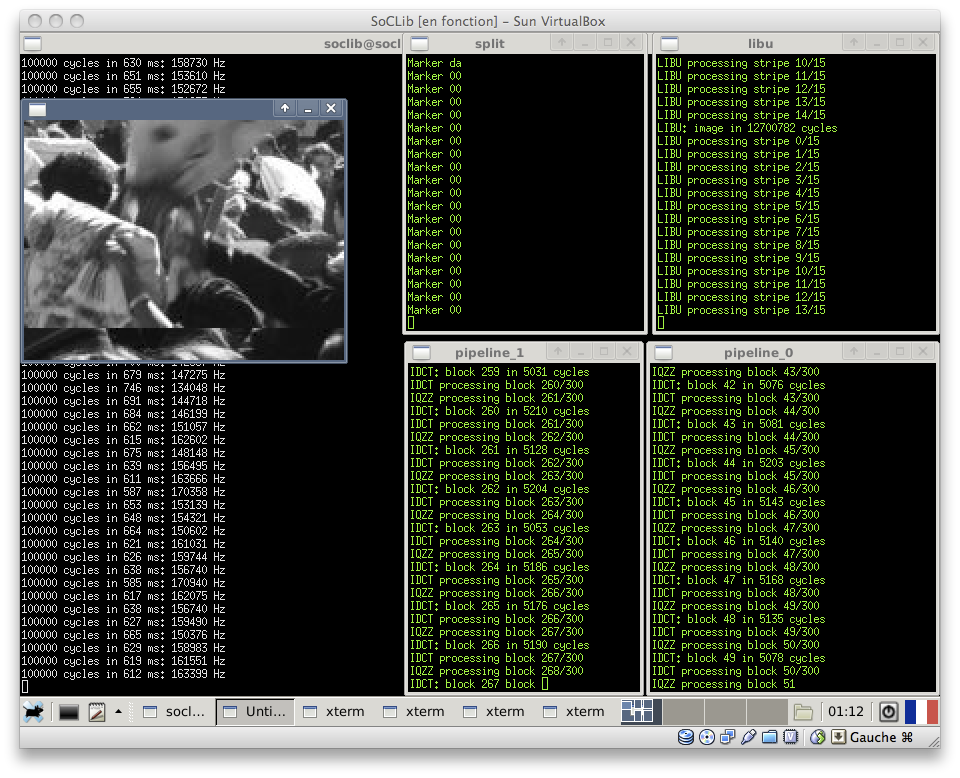Viewport: 960px width, 778px height.
Task: Switch to the Unti... window in the taskbar
Action: 255,711
